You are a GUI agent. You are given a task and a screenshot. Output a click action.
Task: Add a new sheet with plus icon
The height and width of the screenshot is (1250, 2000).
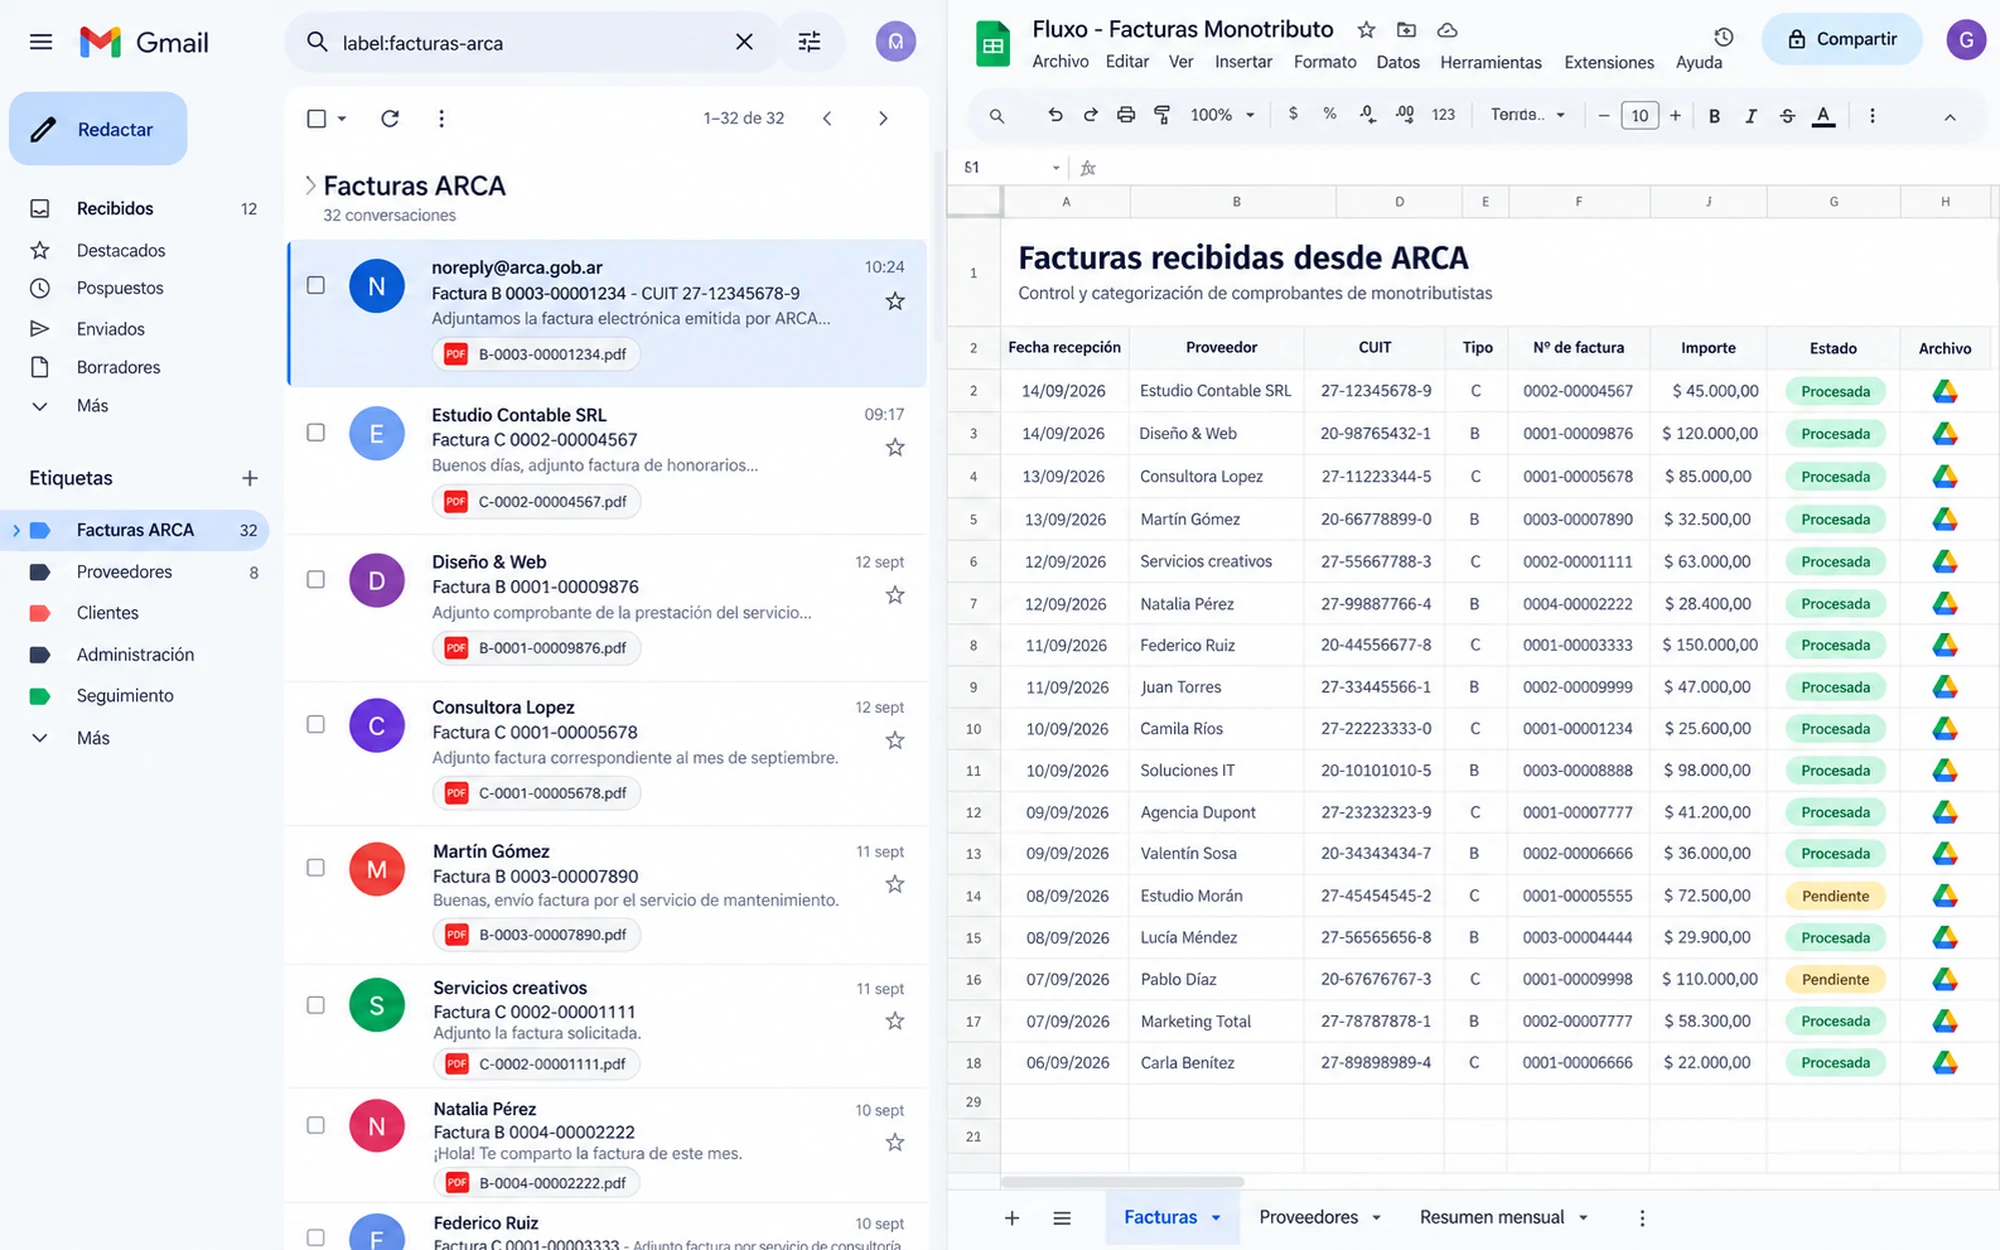coord(1012,1218)
